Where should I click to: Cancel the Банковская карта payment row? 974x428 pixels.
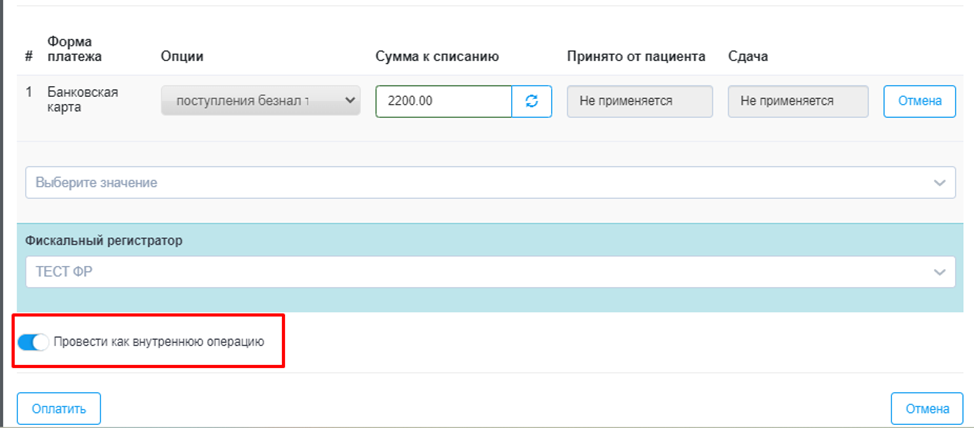919,101
